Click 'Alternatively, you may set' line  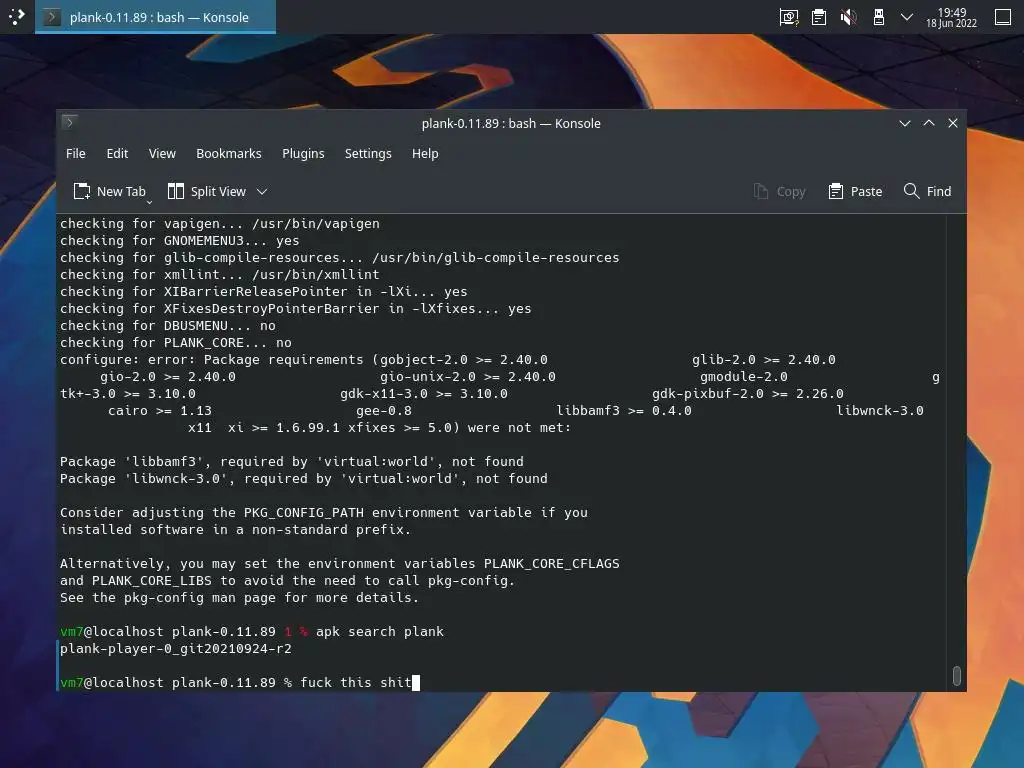pyautogui.click(x=340, y=564)
